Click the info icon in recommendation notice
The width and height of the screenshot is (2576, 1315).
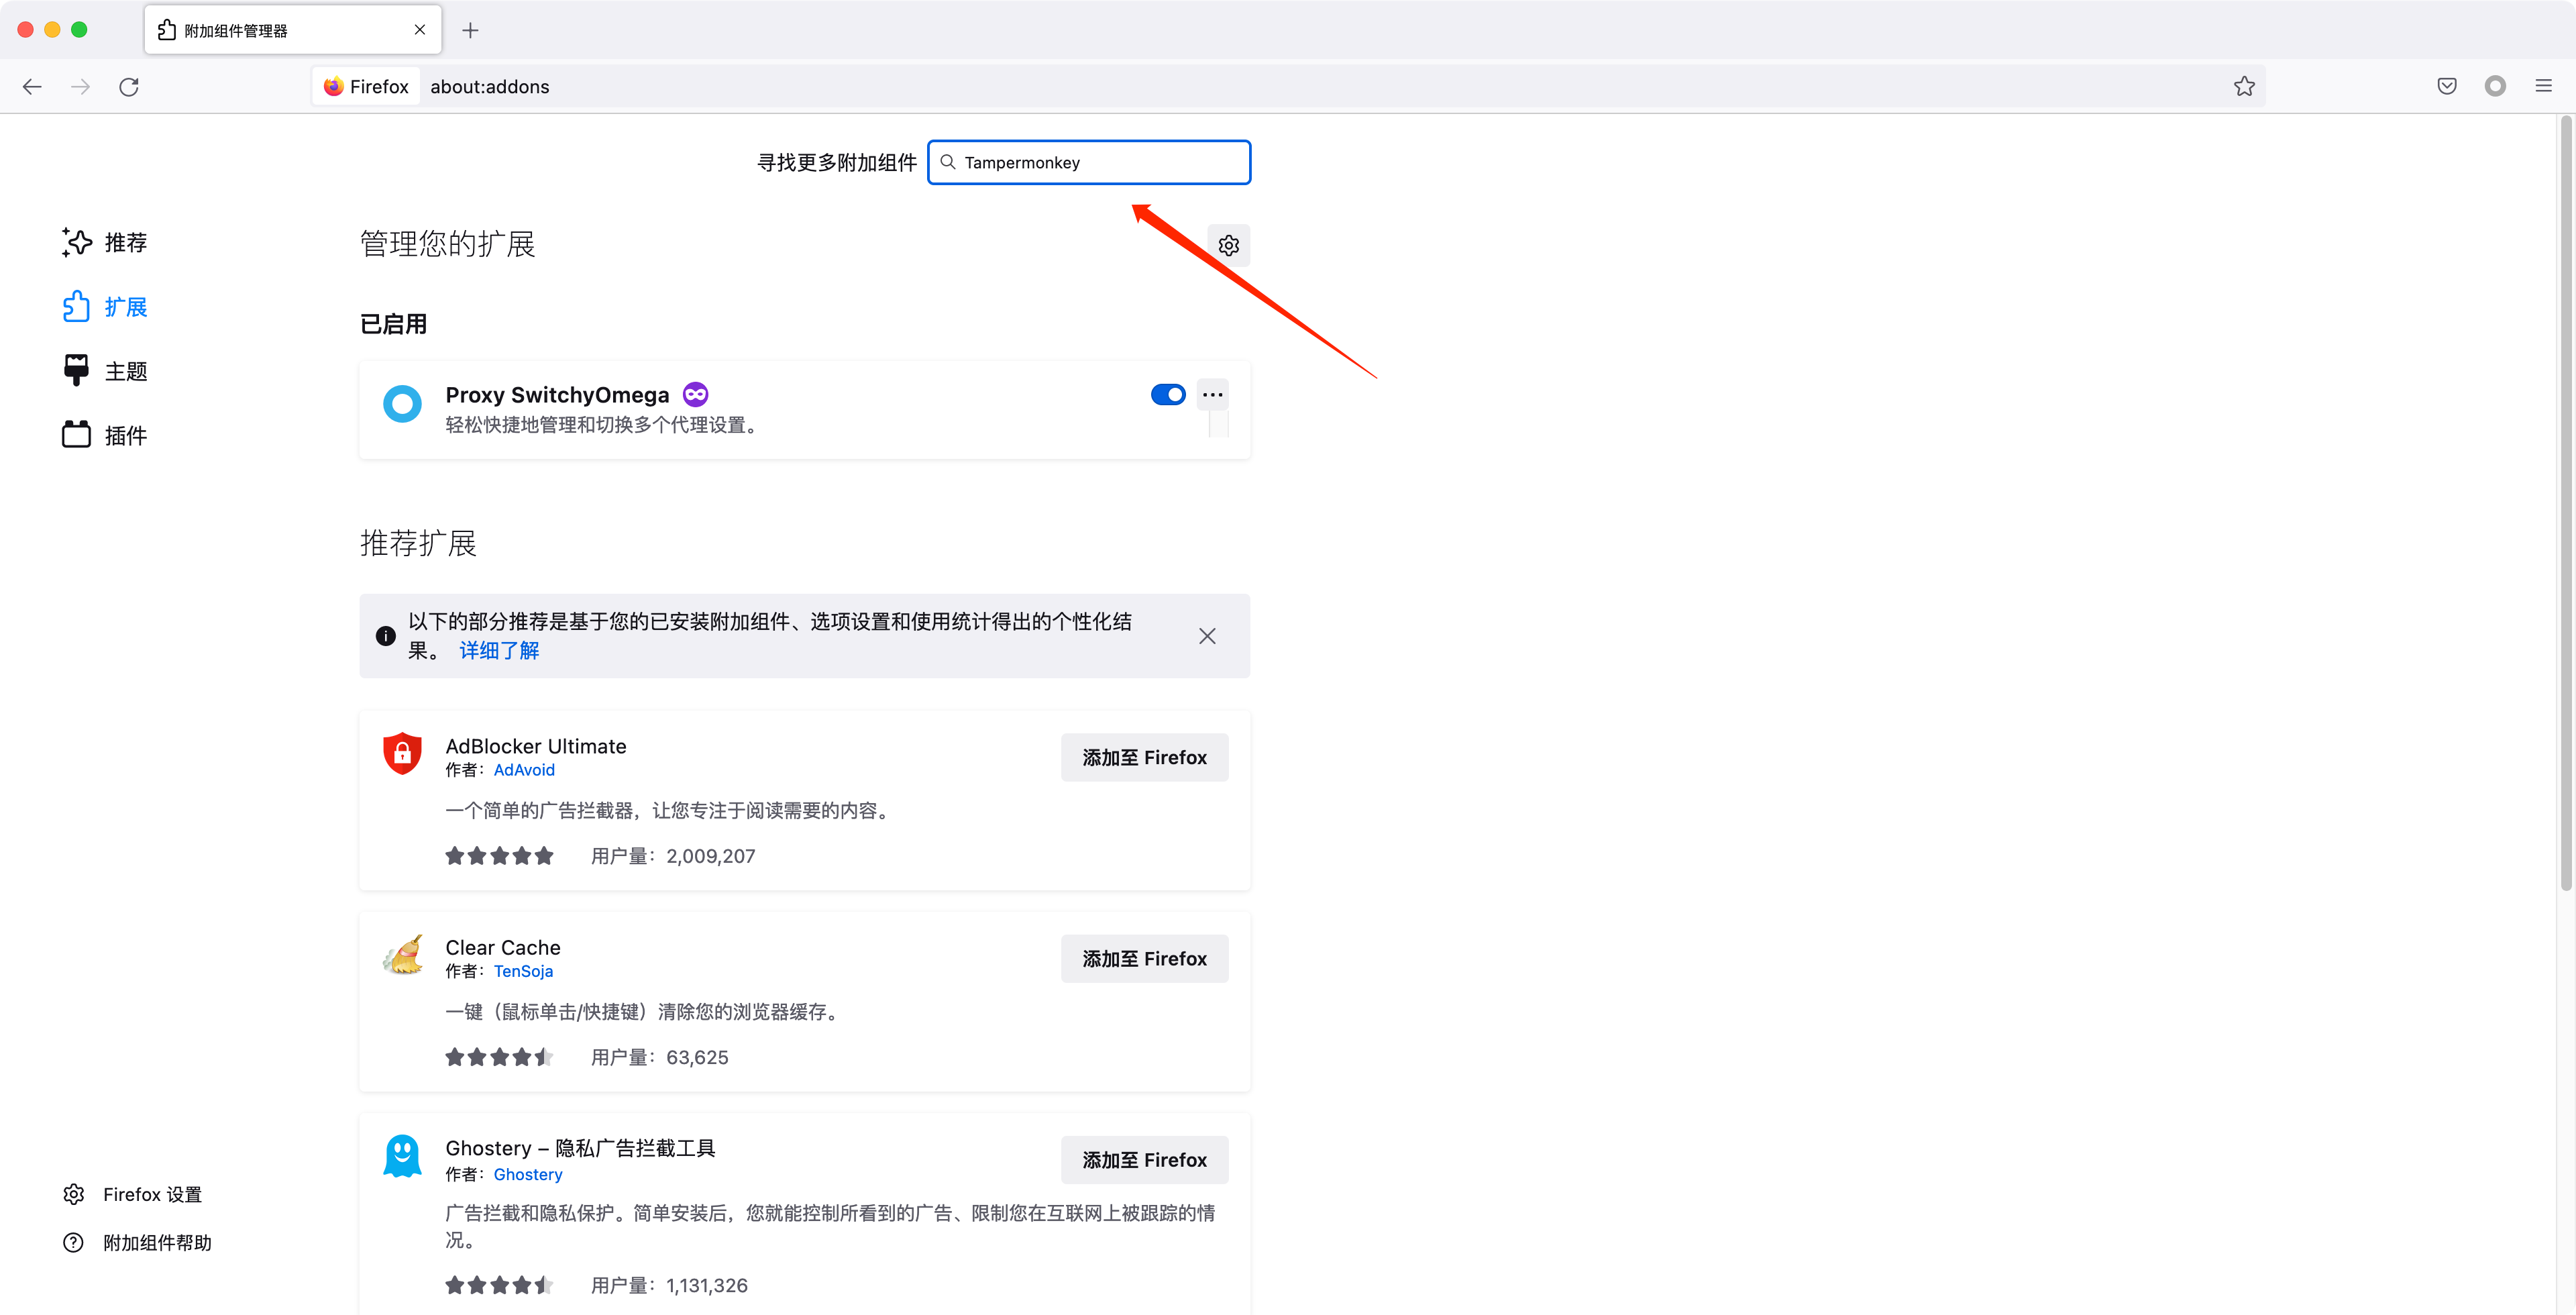385,636
